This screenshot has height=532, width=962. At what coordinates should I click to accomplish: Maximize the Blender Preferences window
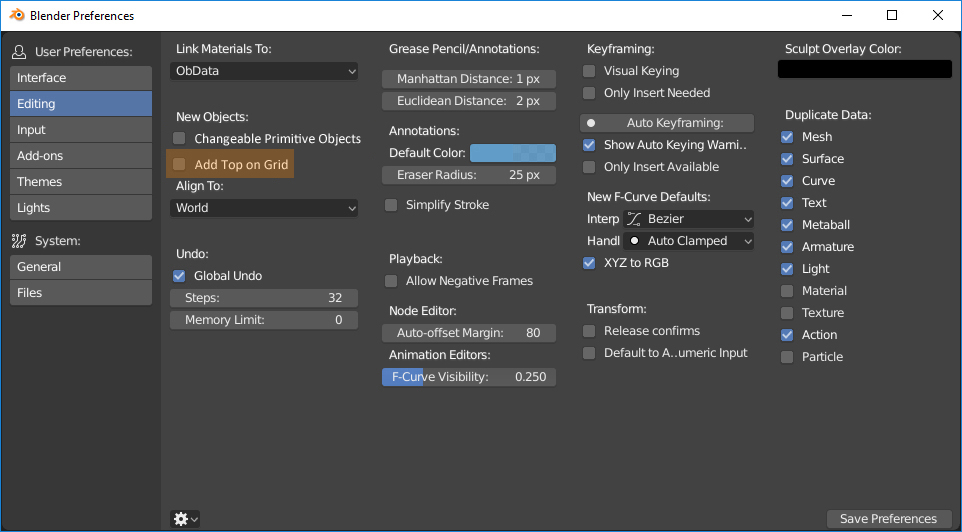[x=892, y=15]
